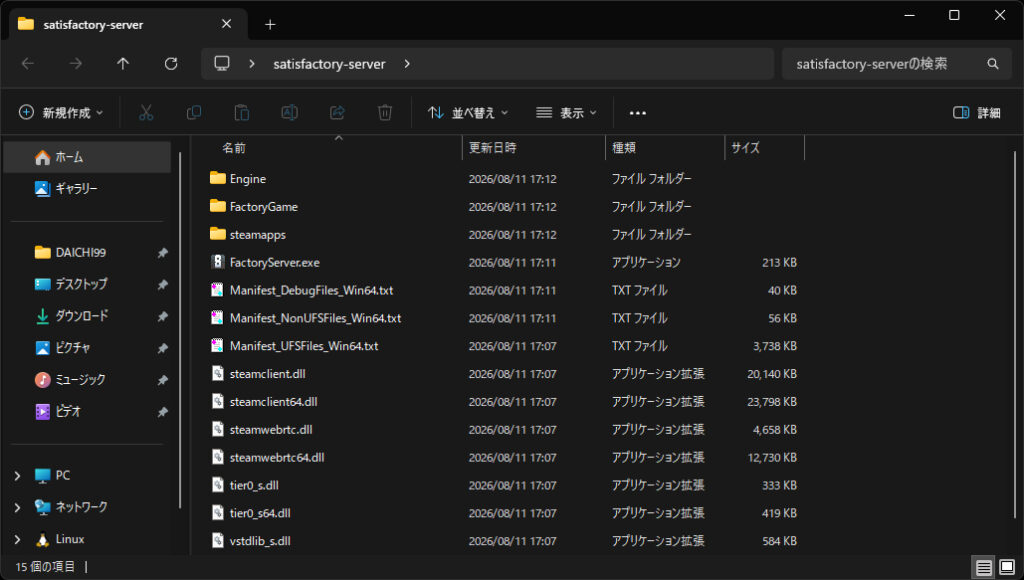The width and height of the screenshot is (1024, 580).
Task: Click the satisfactory-serverの検索 search field
Action: [897, 63]
